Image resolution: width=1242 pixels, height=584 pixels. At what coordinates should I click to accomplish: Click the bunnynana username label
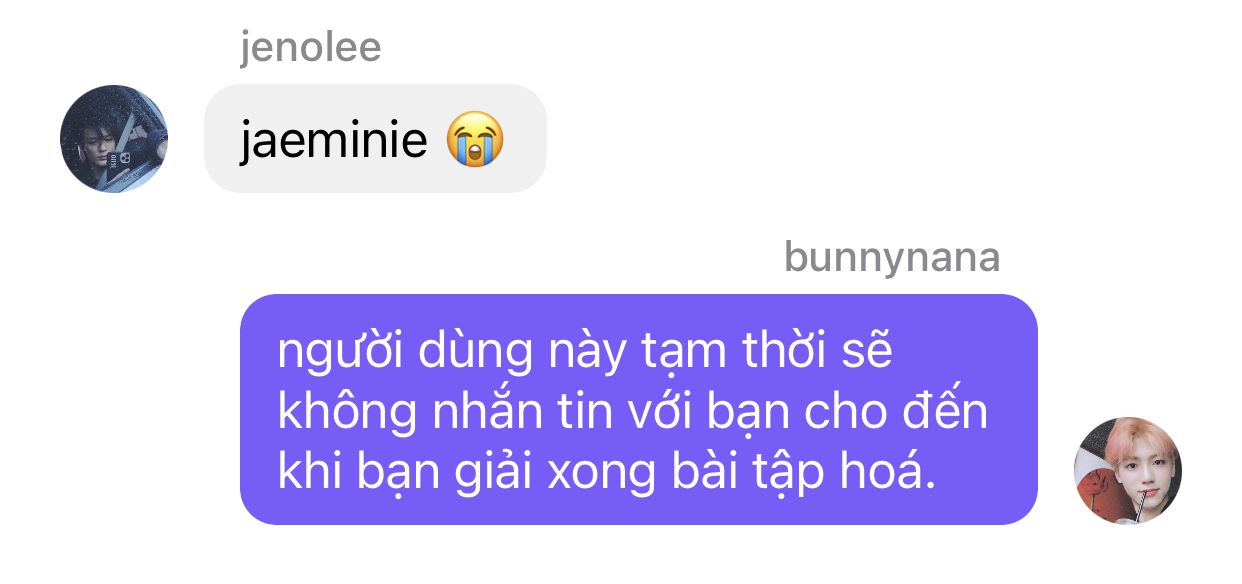pyautogui.click(x=892, y=257)
